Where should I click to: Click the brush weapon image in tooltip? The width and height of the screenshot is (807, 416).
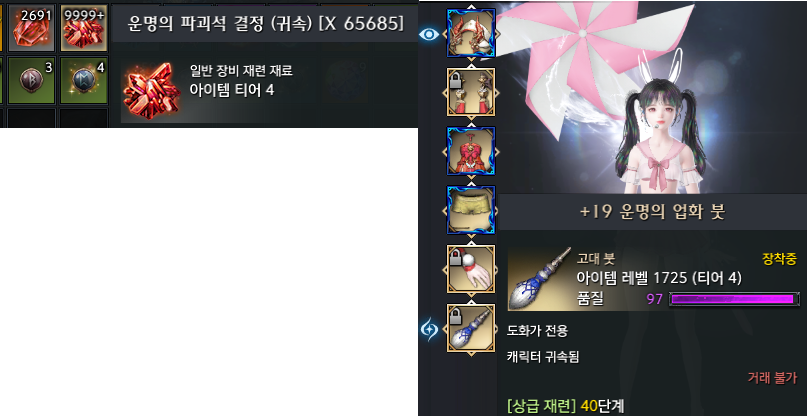point(540,279)
